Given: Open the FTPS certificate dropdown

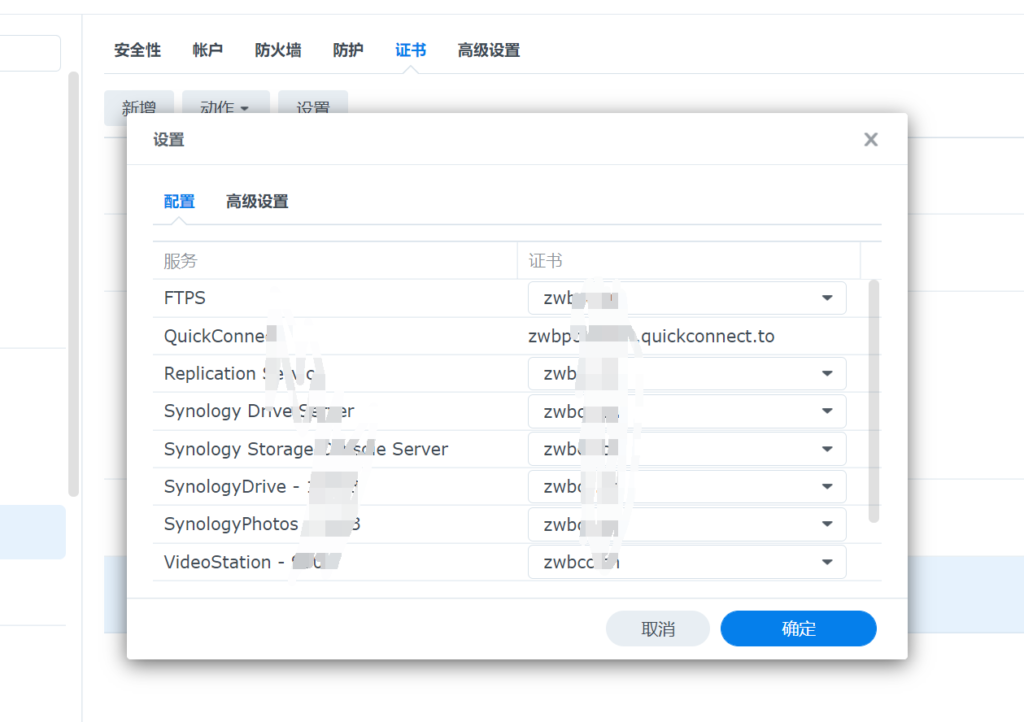Looking at the screenshot, I should [x=826, y=298].
